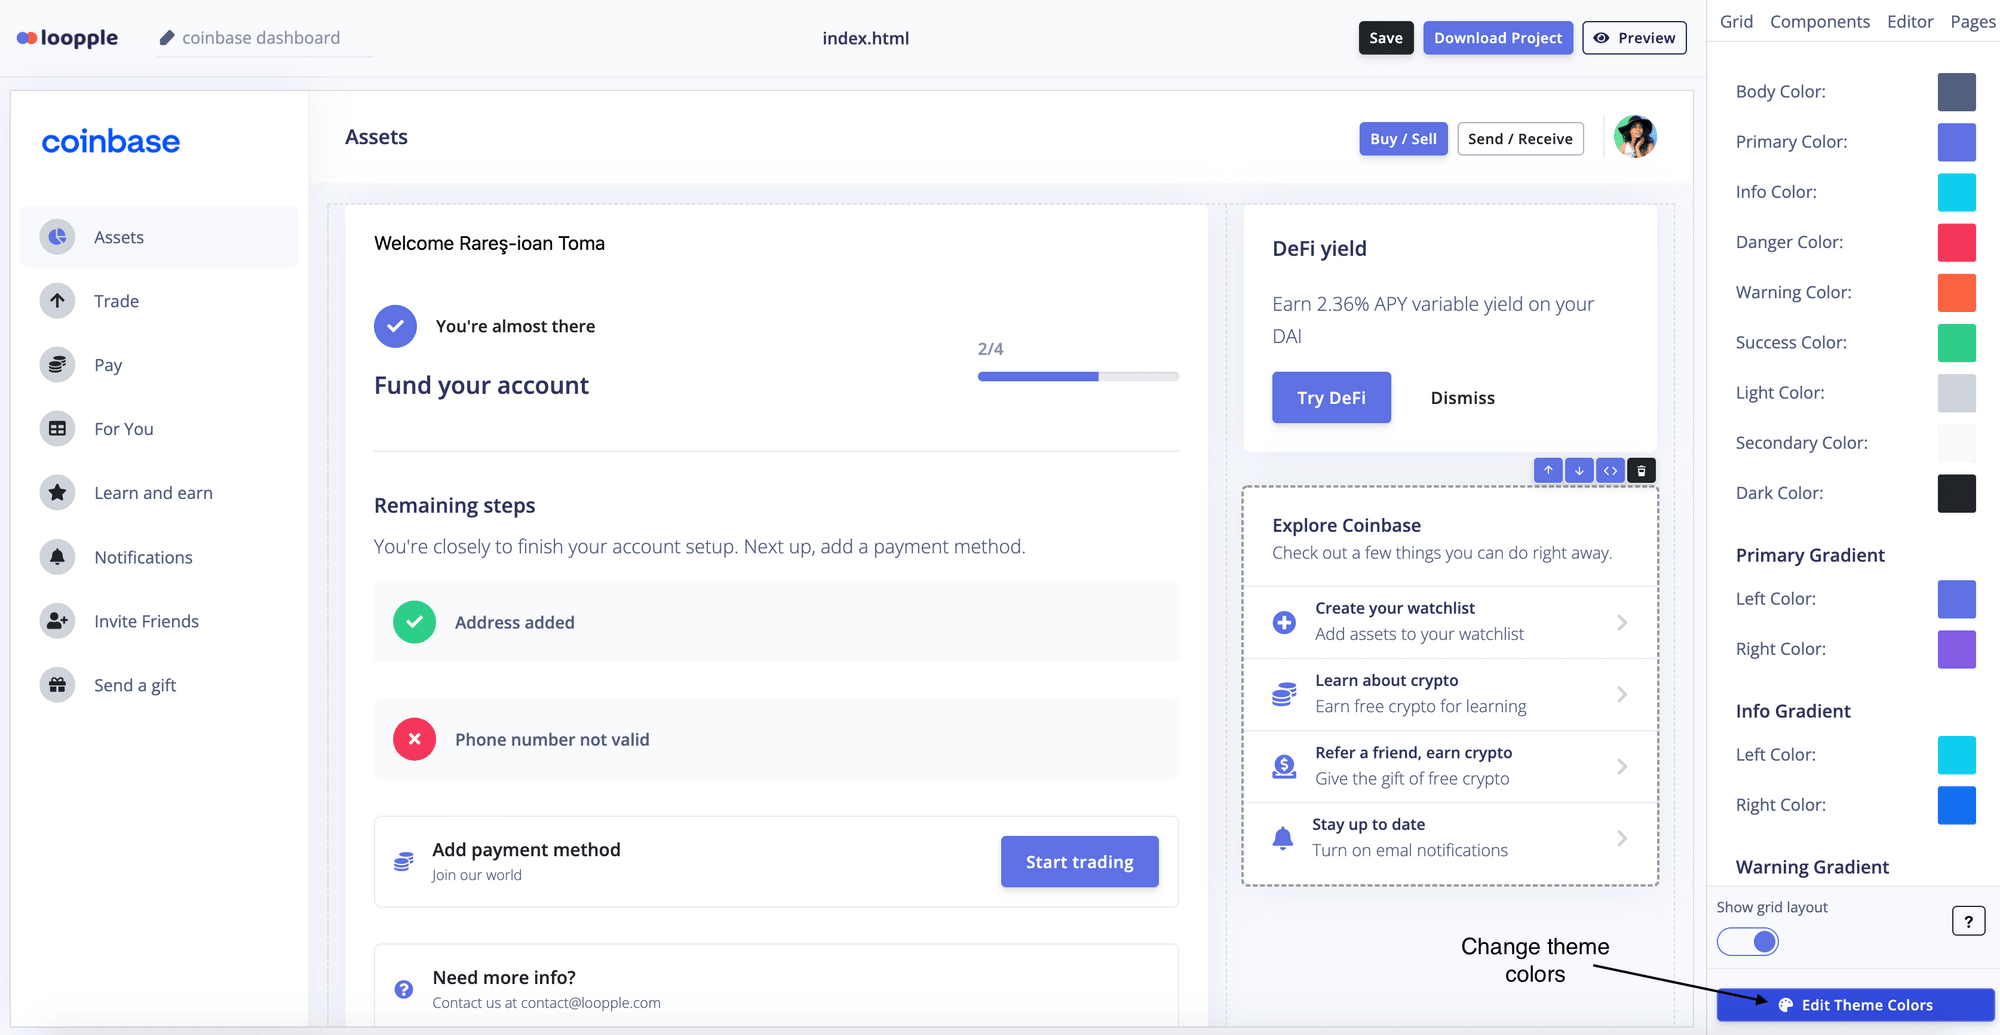Switch to the Editor tab
2000x1035 pixels.
(1910, 22)
